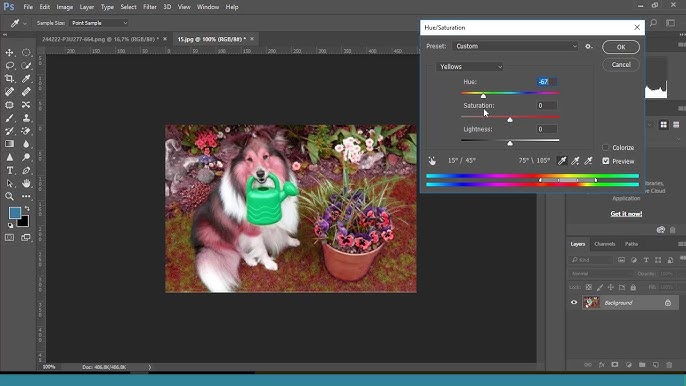The height and width of the screenshot is (386, 686).
Task: Click the on-image adjustment hand icon
Action: coord(432,161)
